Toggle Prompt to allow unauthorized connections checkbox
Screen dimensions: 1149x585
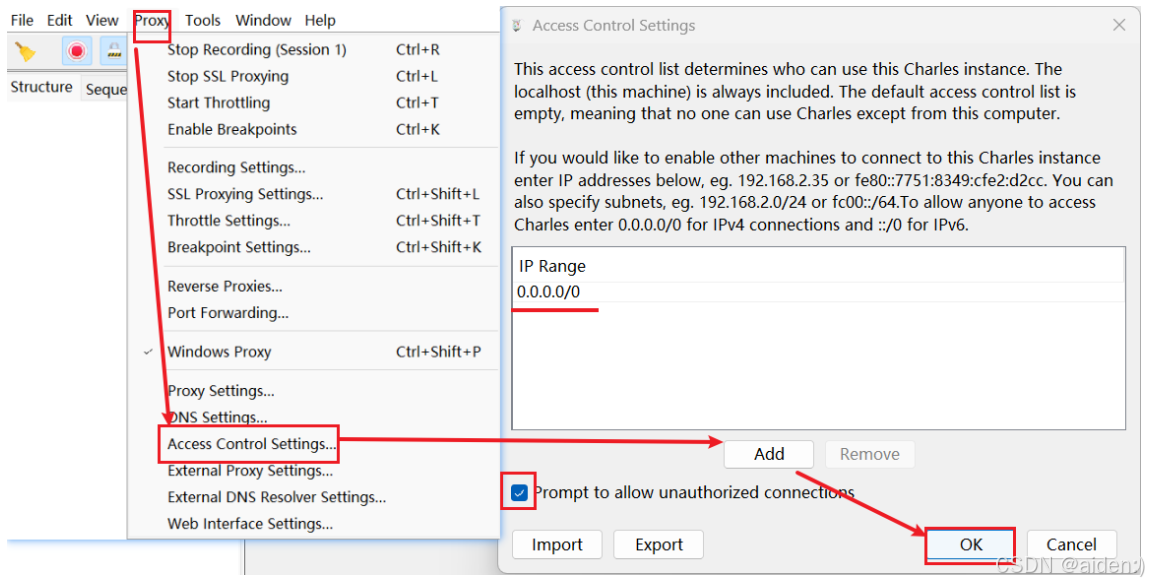click(x=519, y=492)
